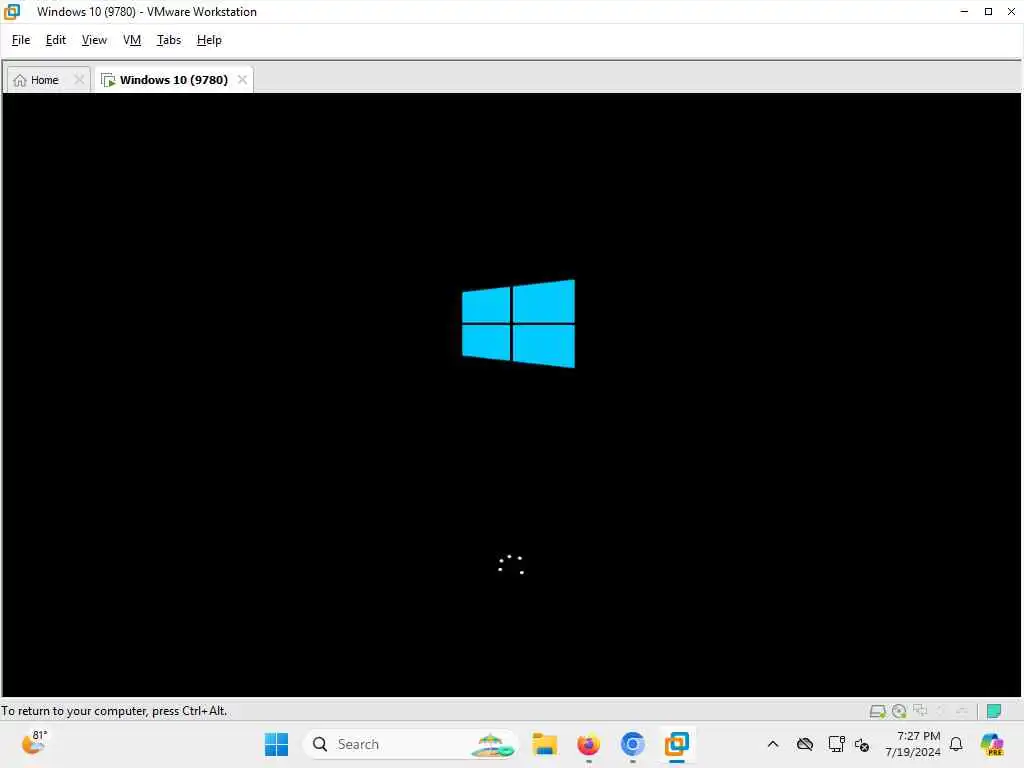The image size is (1024, 768).
Task: Close the Windows 10 (9780) tab
Action: 242,80
